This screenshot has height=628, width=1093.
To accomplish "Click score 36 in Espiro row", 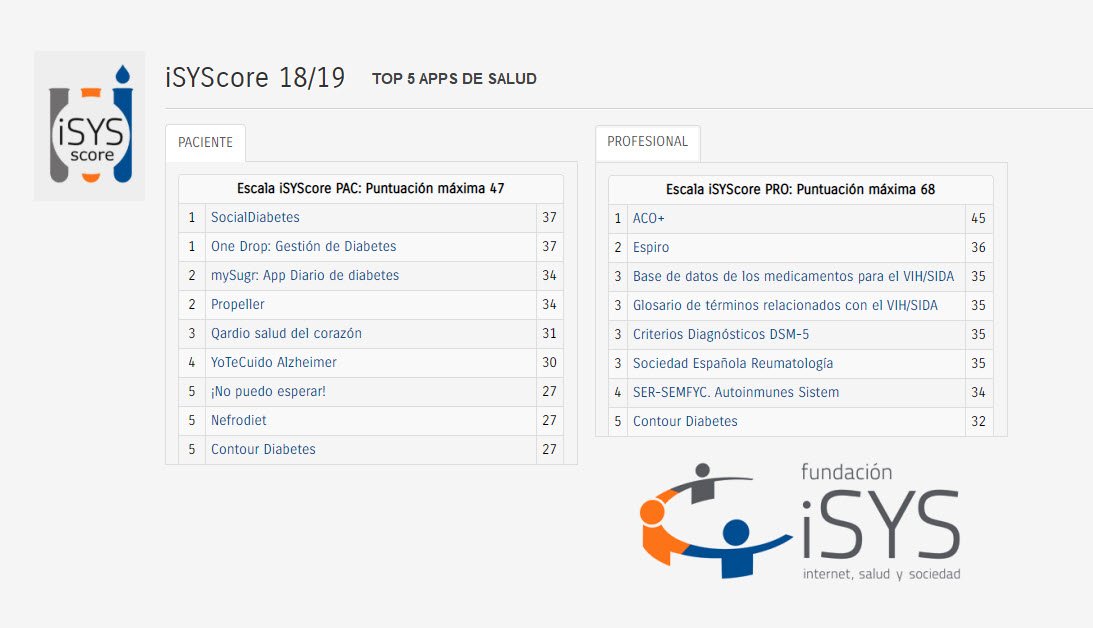I will (x=979, y=247).
